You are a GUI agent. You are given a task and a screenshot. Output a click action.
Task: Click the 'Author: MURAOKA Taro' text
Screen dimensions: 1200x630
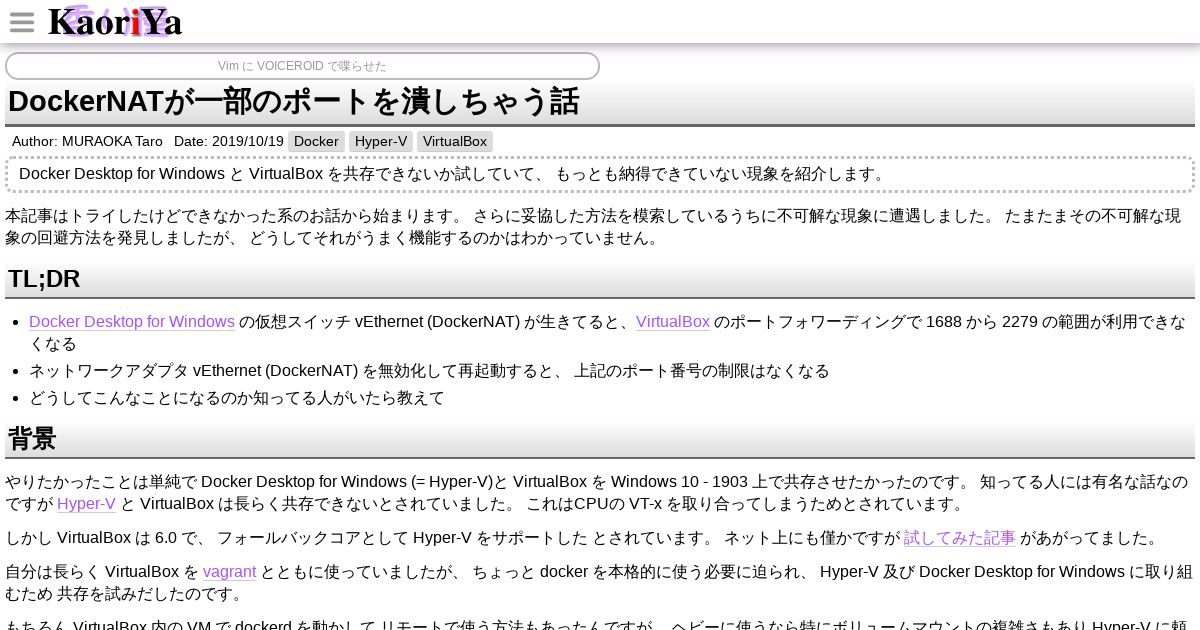point(87,142)
